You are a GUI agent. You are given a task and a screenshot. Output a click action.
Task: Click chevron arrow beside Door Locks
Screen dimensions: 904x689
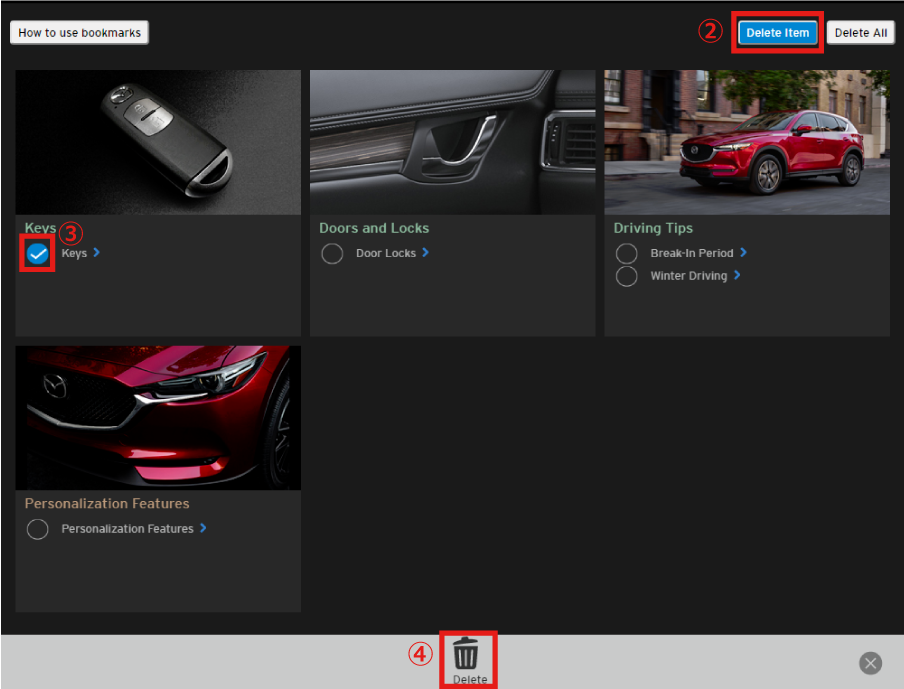point(425,253)
